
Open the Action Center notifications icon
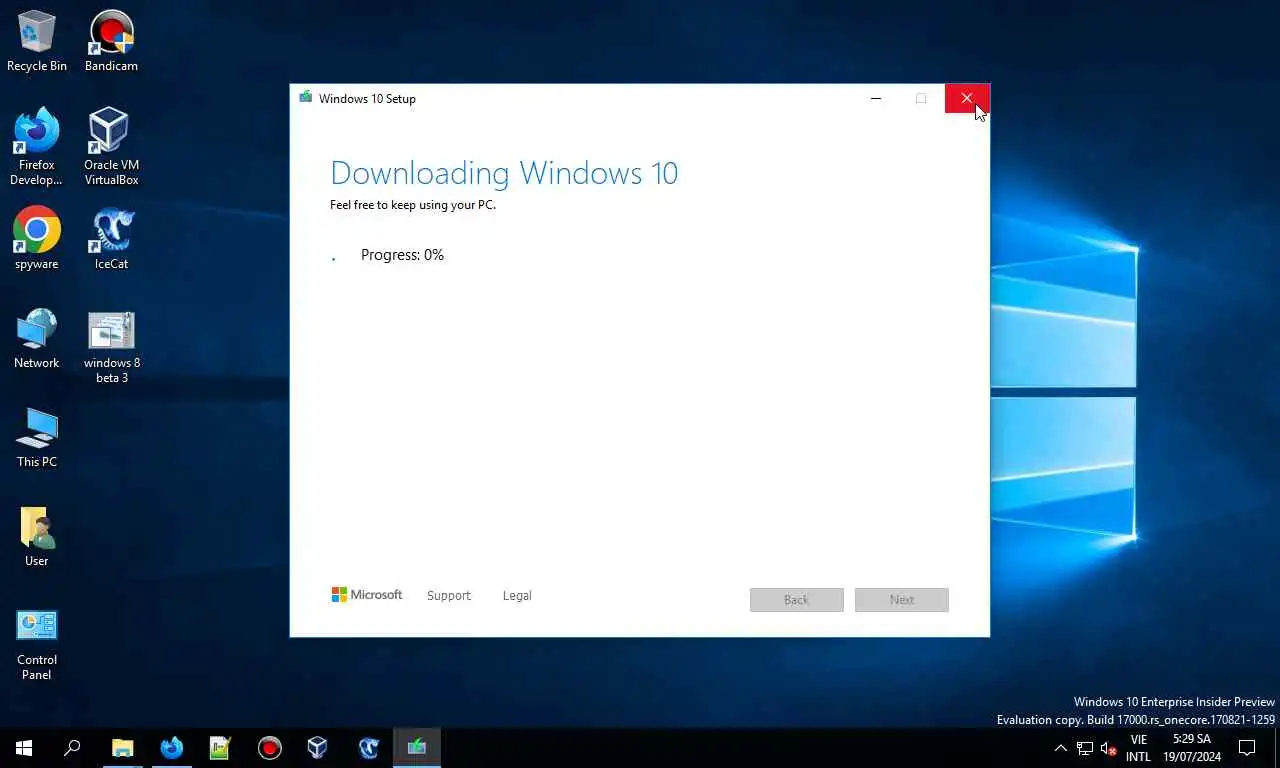coord(1247,747)
